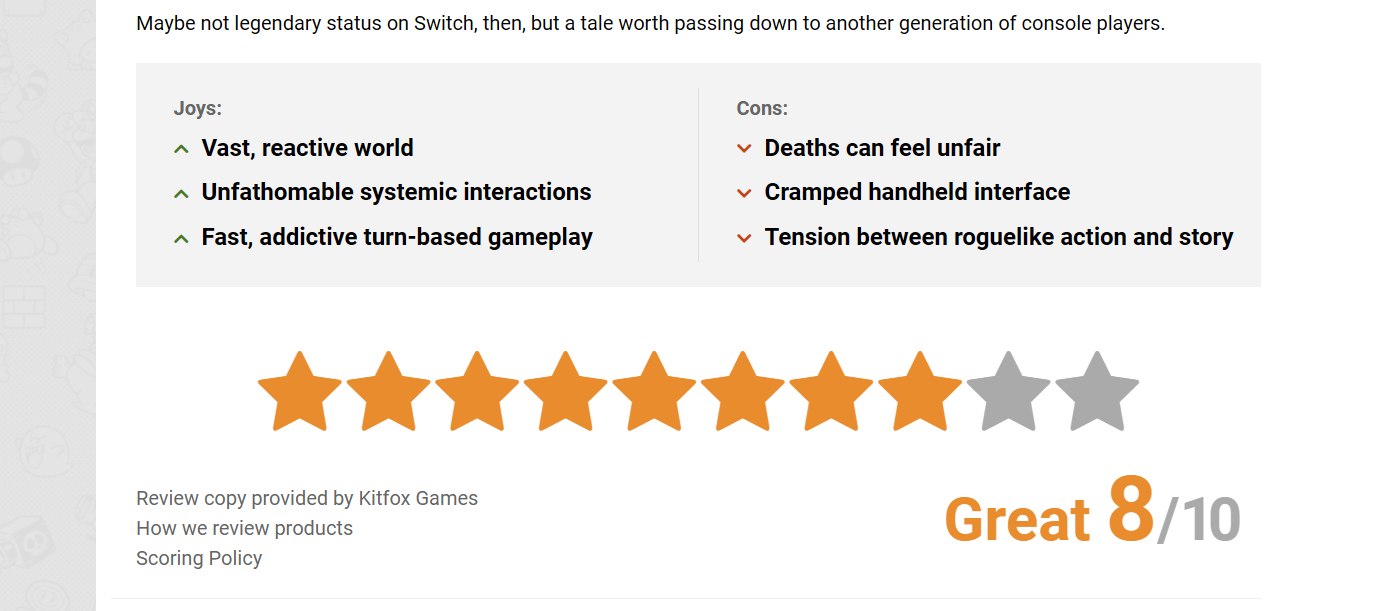Click green chevron beside 'Fast, addictive turn-based gameplay'
Viewport: 1399px width, 611px height.
(181, 238)
